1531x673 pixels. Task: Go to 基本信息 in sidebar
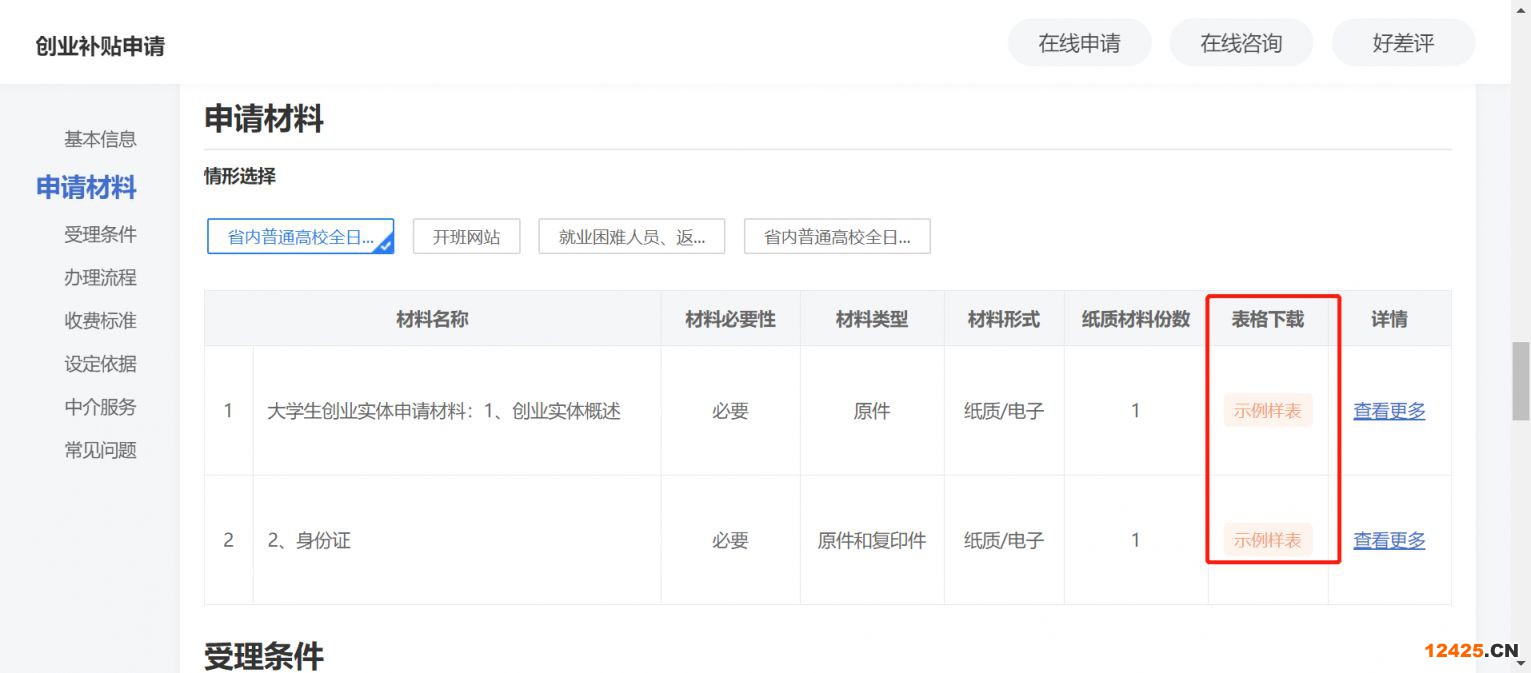[x=100, y=139]
